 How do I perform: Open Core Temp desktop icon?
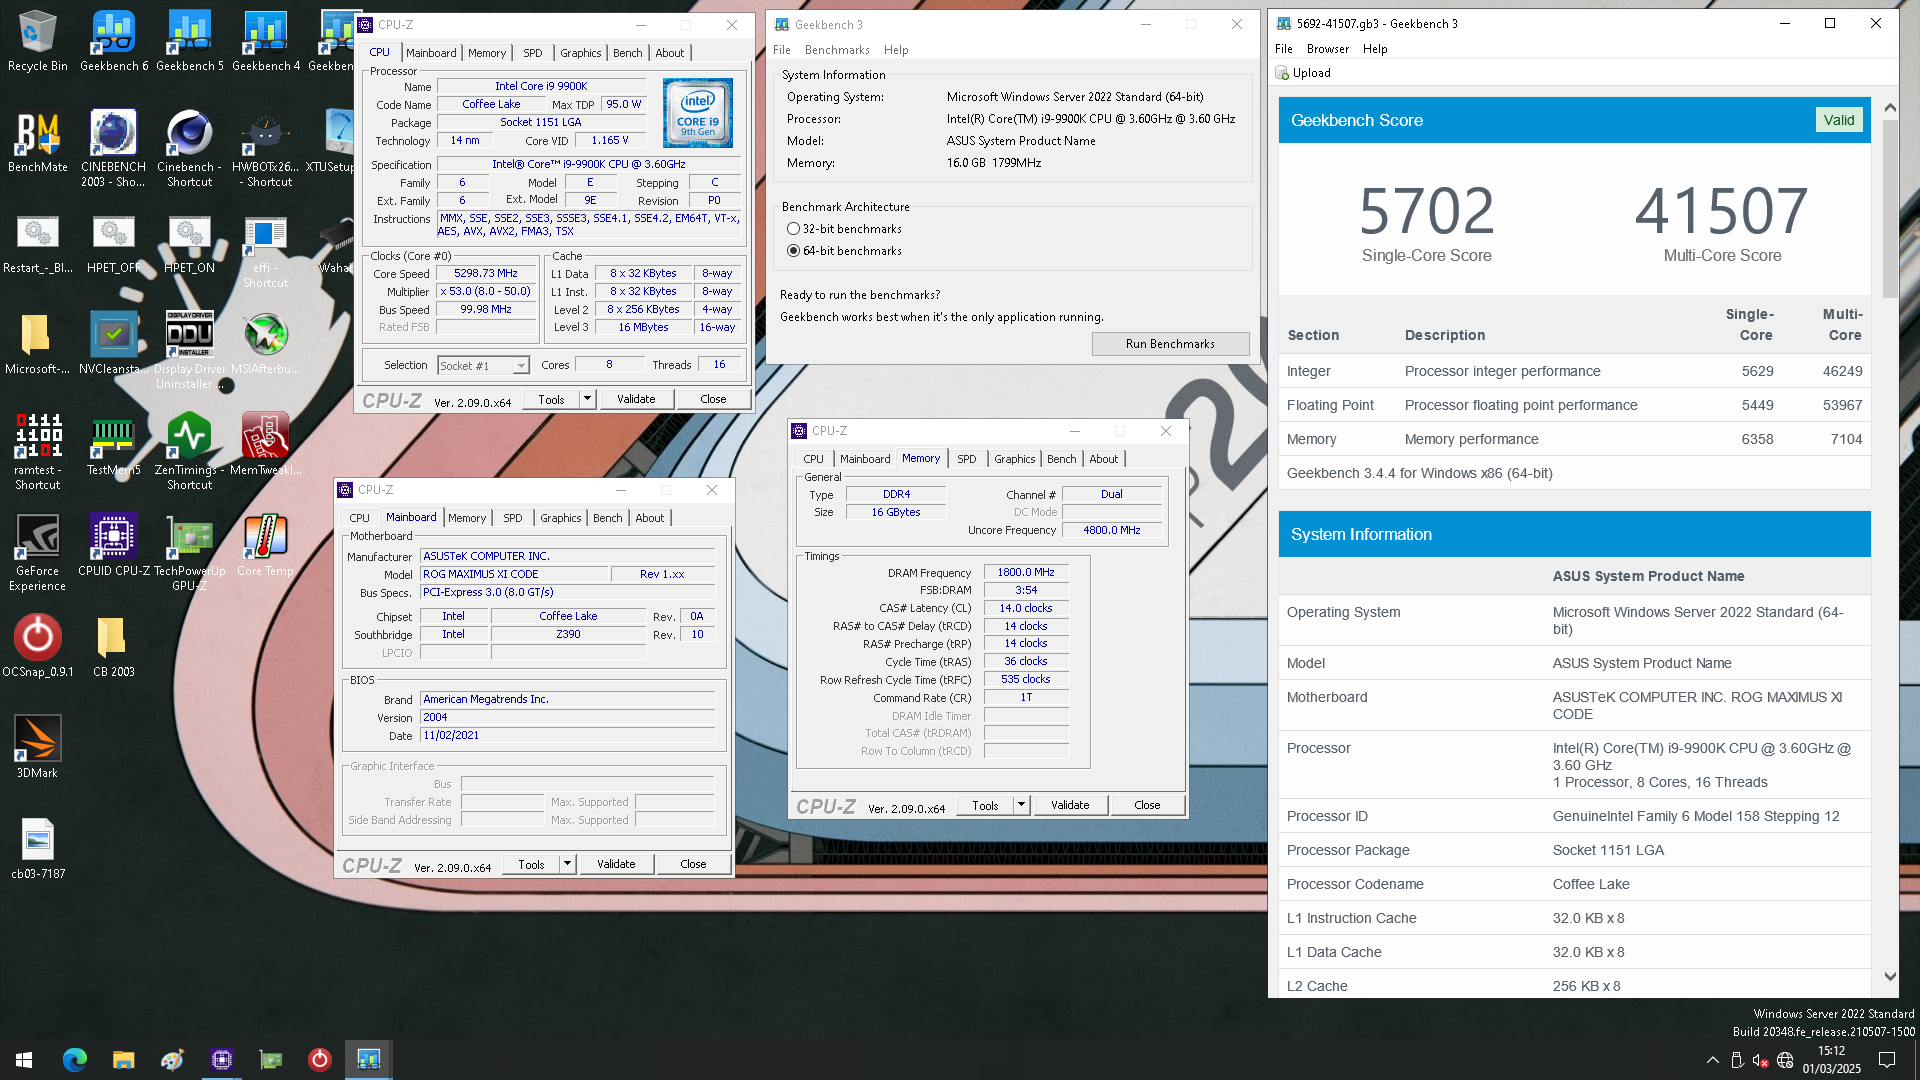(x=266, y=546)
